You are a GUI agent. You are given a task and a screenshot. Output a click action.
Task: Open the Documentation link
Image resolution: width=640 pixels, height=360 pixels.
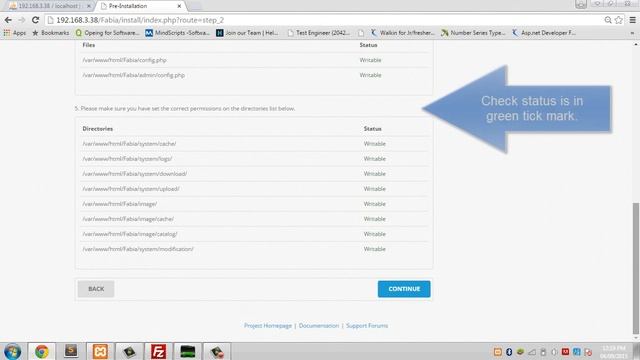point(319,326)
